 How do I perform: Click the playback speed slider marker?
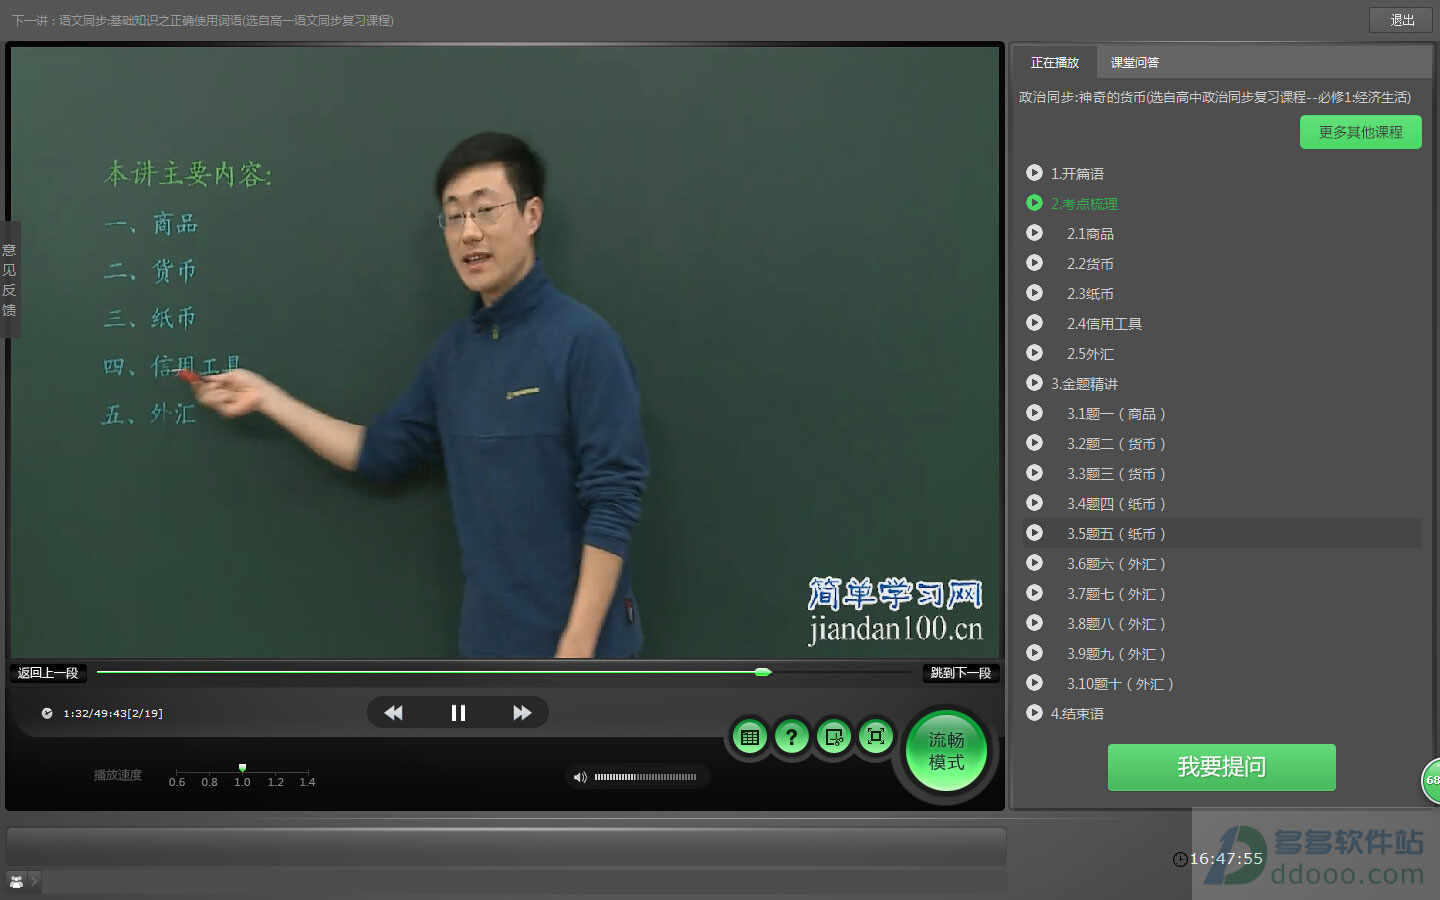[x=242, y=768]
